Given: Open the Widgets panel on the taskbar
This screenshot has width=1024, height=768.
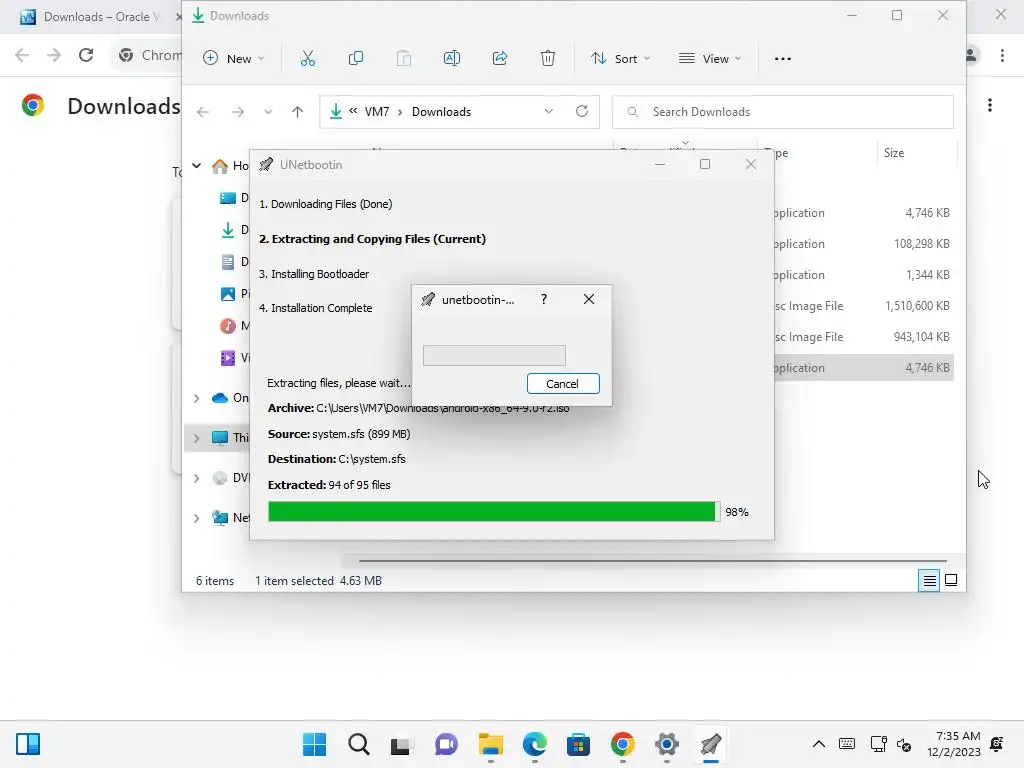Looking at the screenshot, I should click(28, 744).
